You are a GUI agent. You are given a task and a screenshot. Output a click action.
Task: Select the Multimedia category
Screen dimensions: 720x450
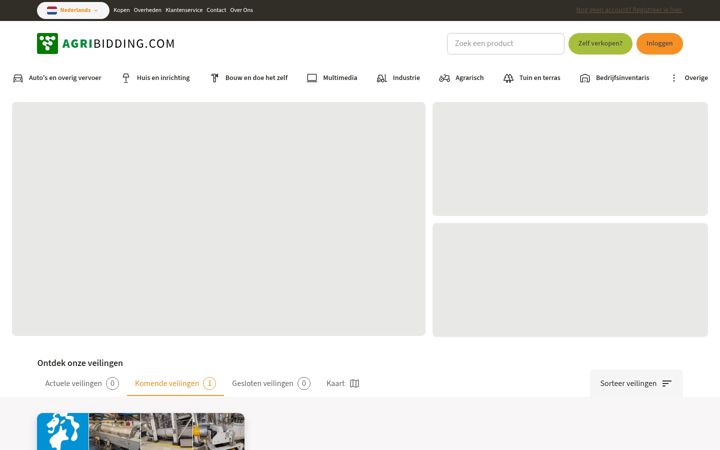click(x=332, y=78)
